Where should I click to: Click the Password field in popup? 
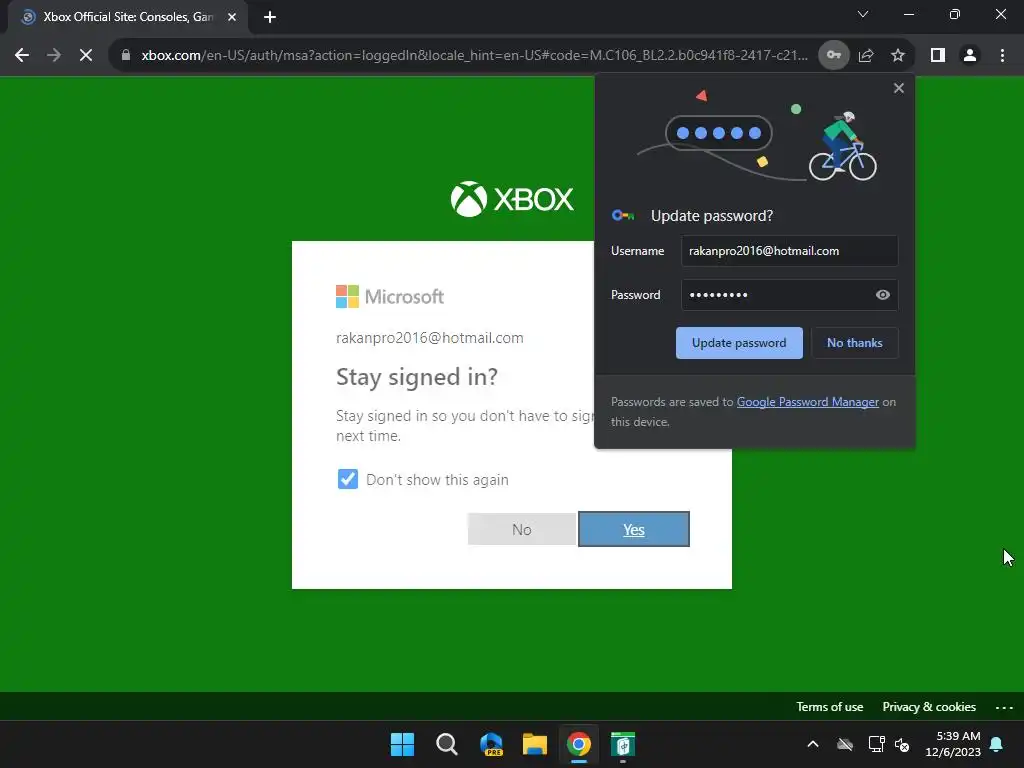[x=790, y=295]
